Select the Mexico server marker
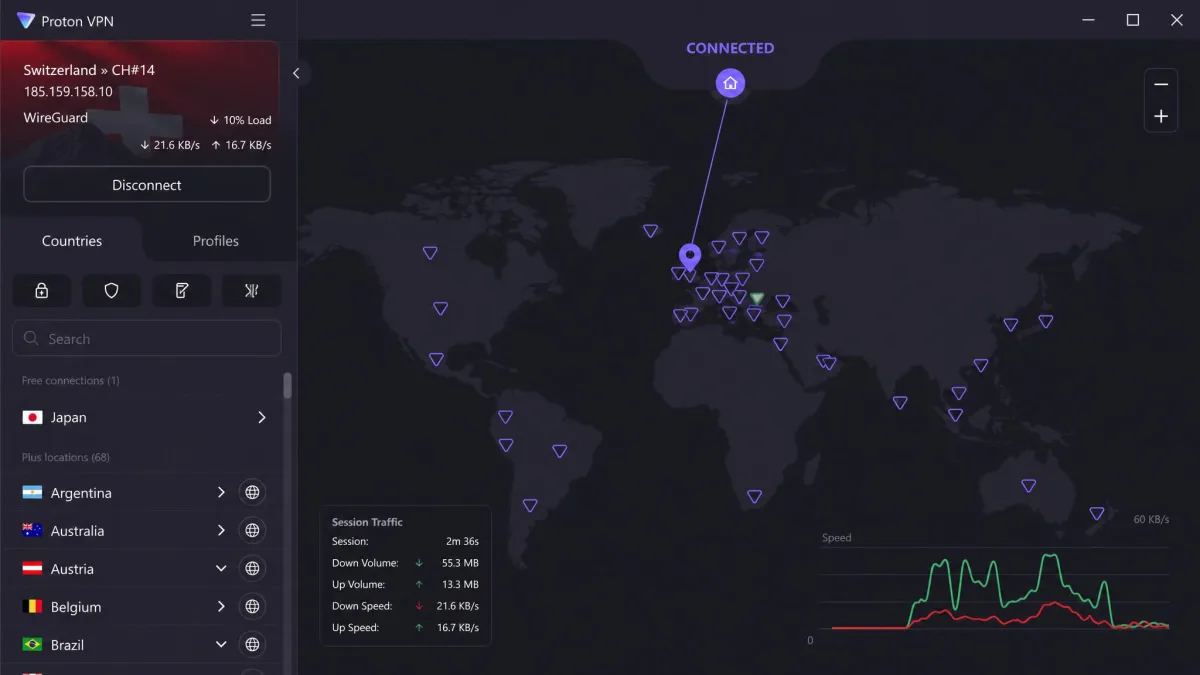Image resolution: width=1200 pixels, height=675 pixels. pos(436,359)
